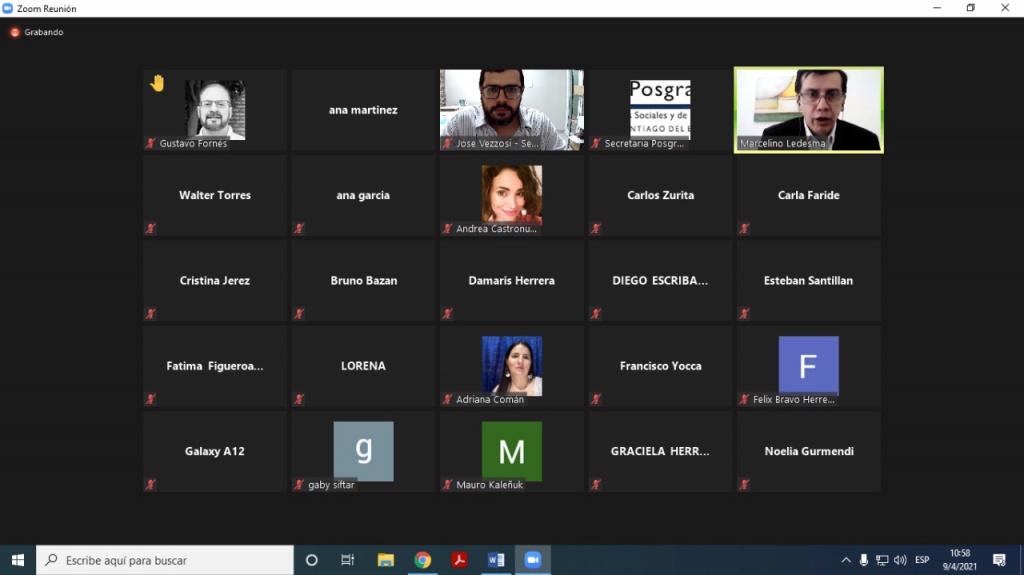Click muted mic icon beside Jose Vezzosi name
Viewport: 1024px width, 575px height.
tap(447, 143)
